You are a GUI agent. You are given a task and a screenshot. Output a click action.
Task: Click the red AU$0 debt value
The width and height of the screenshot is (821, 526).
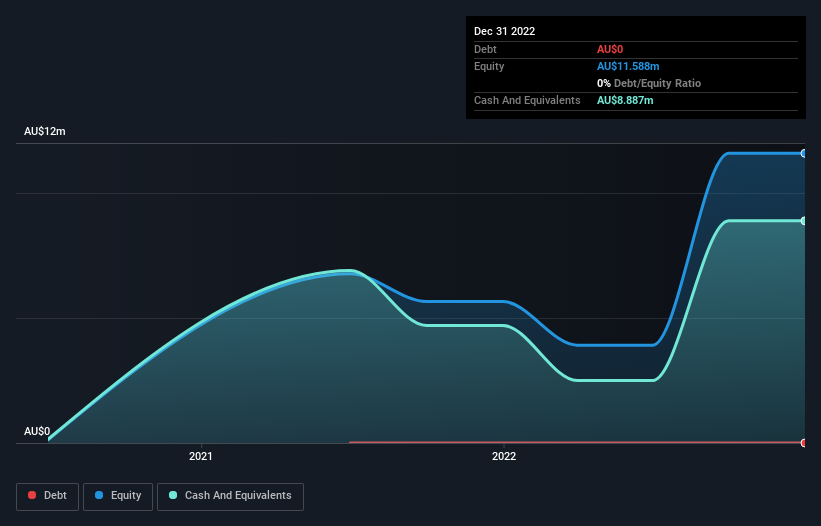pos(610,49)
